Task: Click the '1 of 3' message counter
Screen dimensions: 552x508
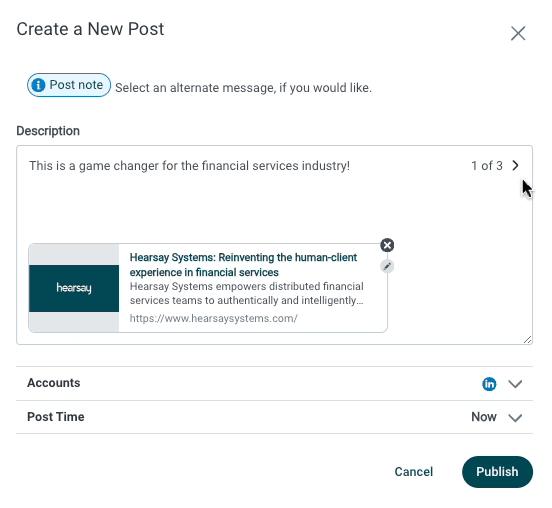Action: pos(487,165)
